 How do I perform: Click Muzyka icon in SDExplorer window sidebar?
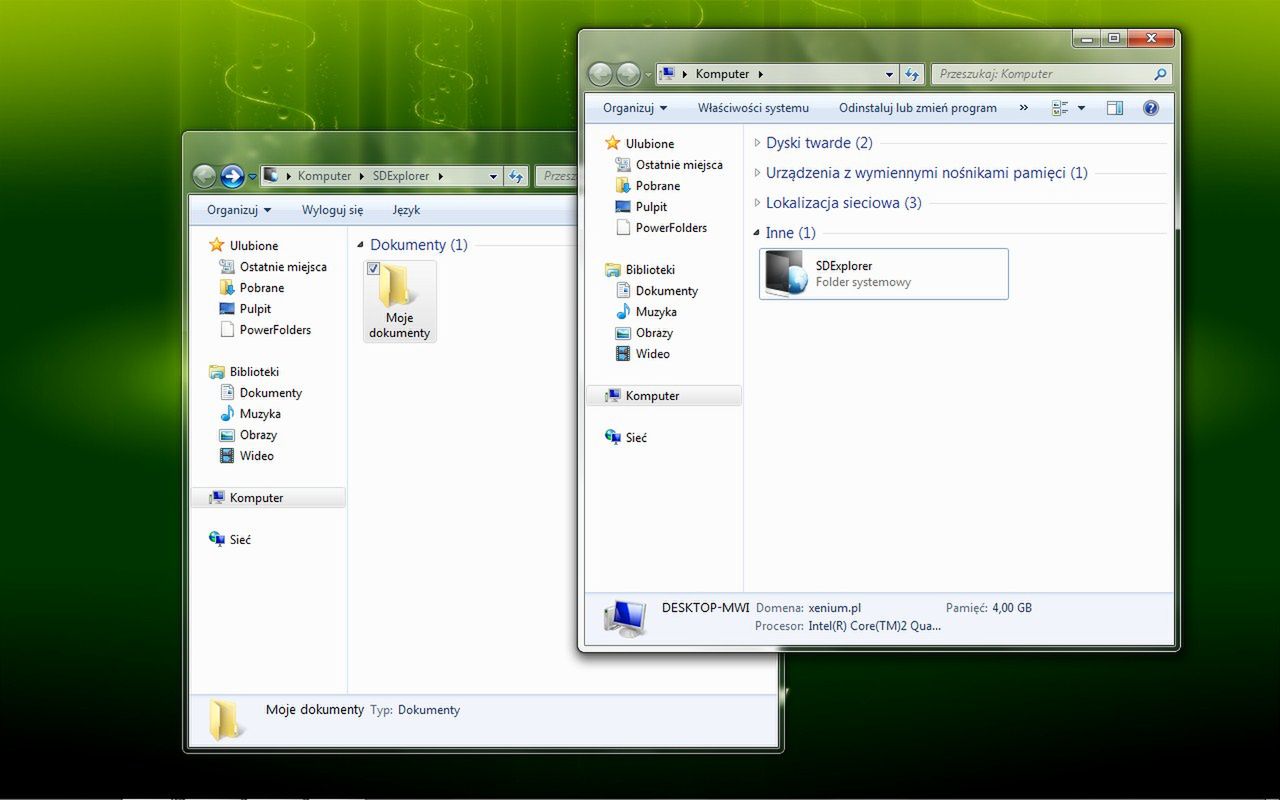[227, 414]
